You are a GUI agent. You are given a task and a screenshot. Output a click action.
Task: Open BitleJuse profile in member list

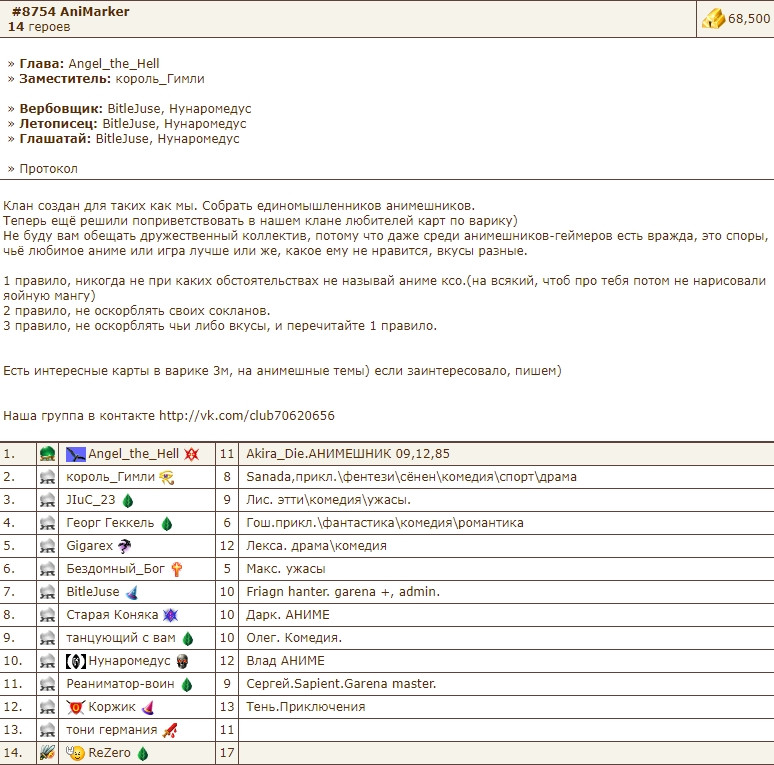pyautogui.click(x=93, y=592)
